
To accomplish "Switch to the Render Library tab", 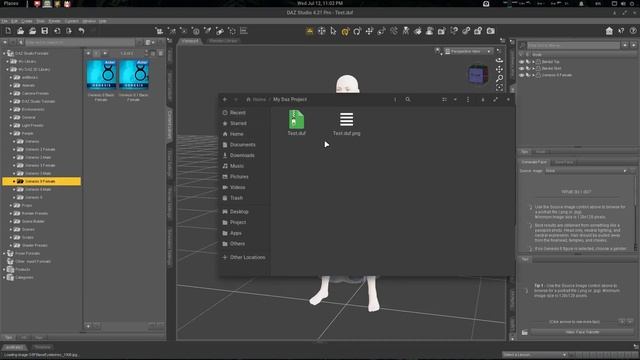I will [223, 41].
